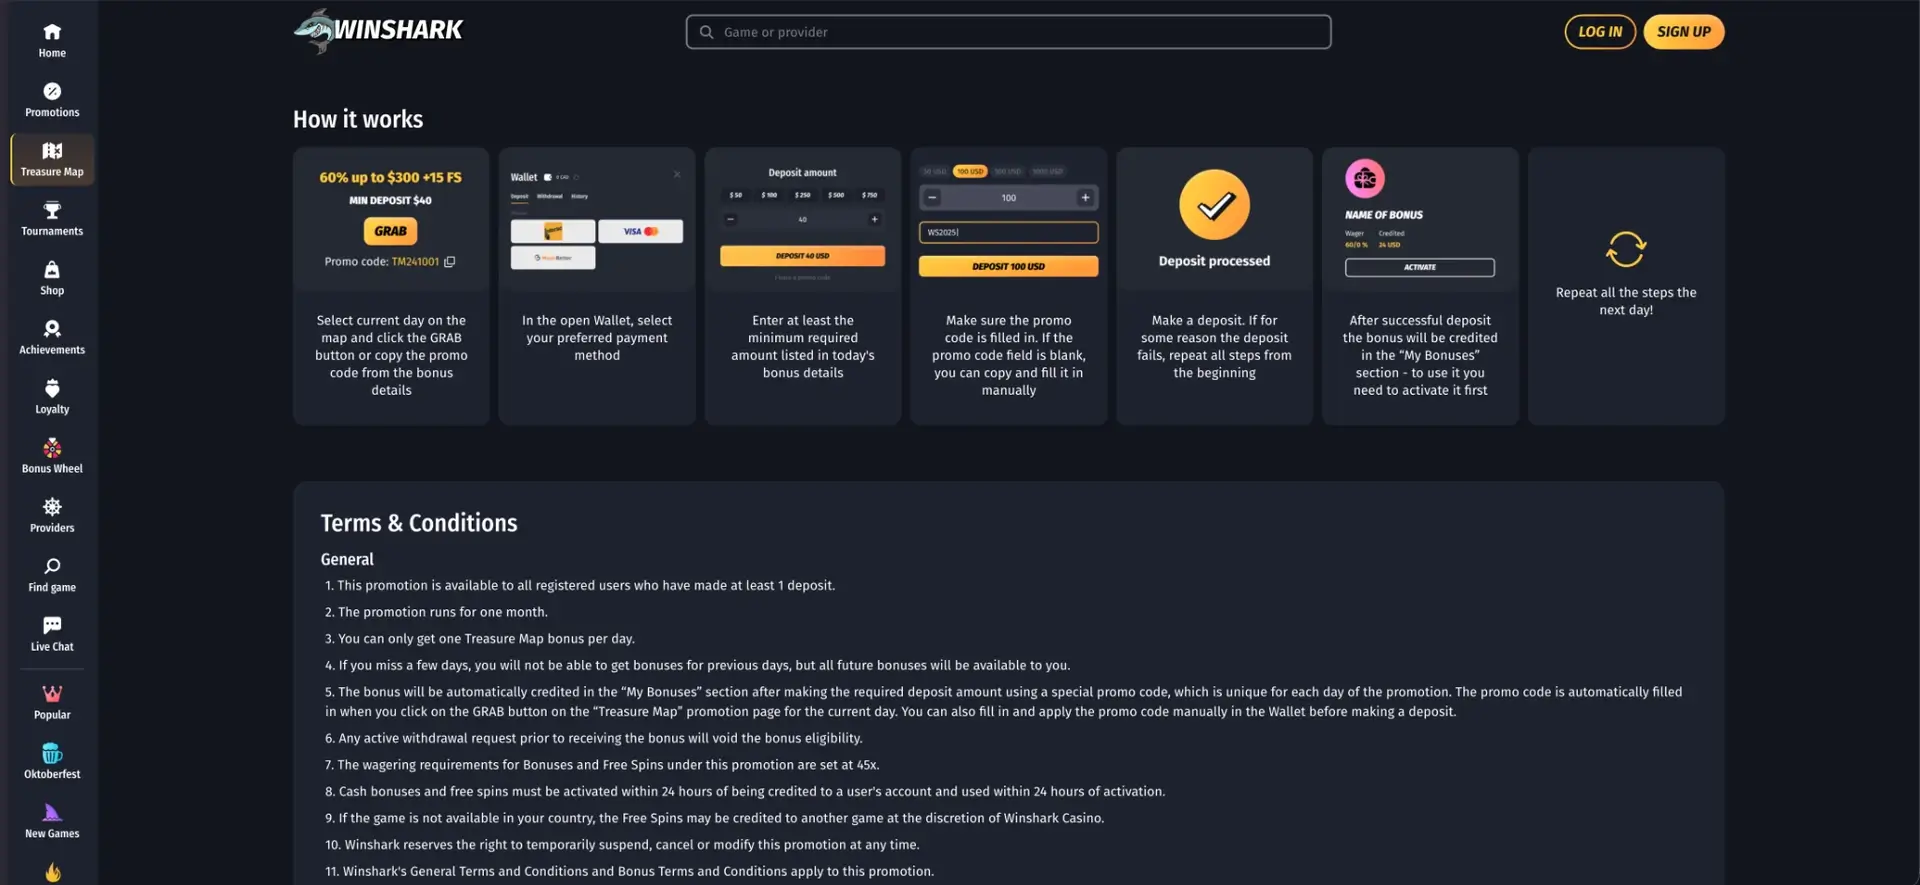Click DEPOSIT 100 USD button

(x=1008, y=266)
